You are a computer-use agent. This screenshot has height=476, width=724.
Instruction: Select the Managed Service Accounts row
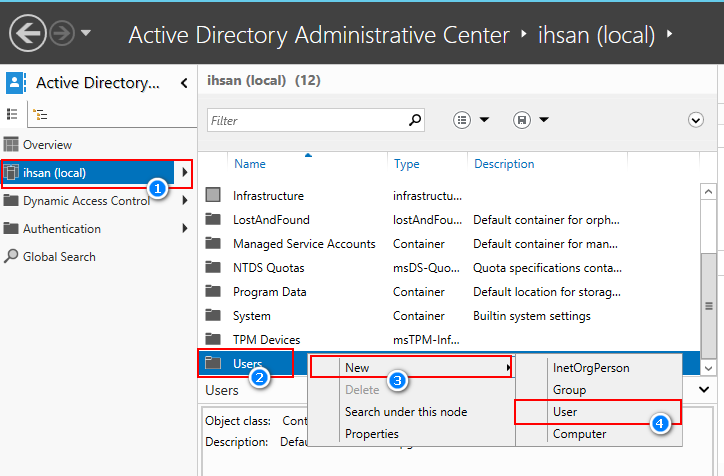tap(449, 244)
